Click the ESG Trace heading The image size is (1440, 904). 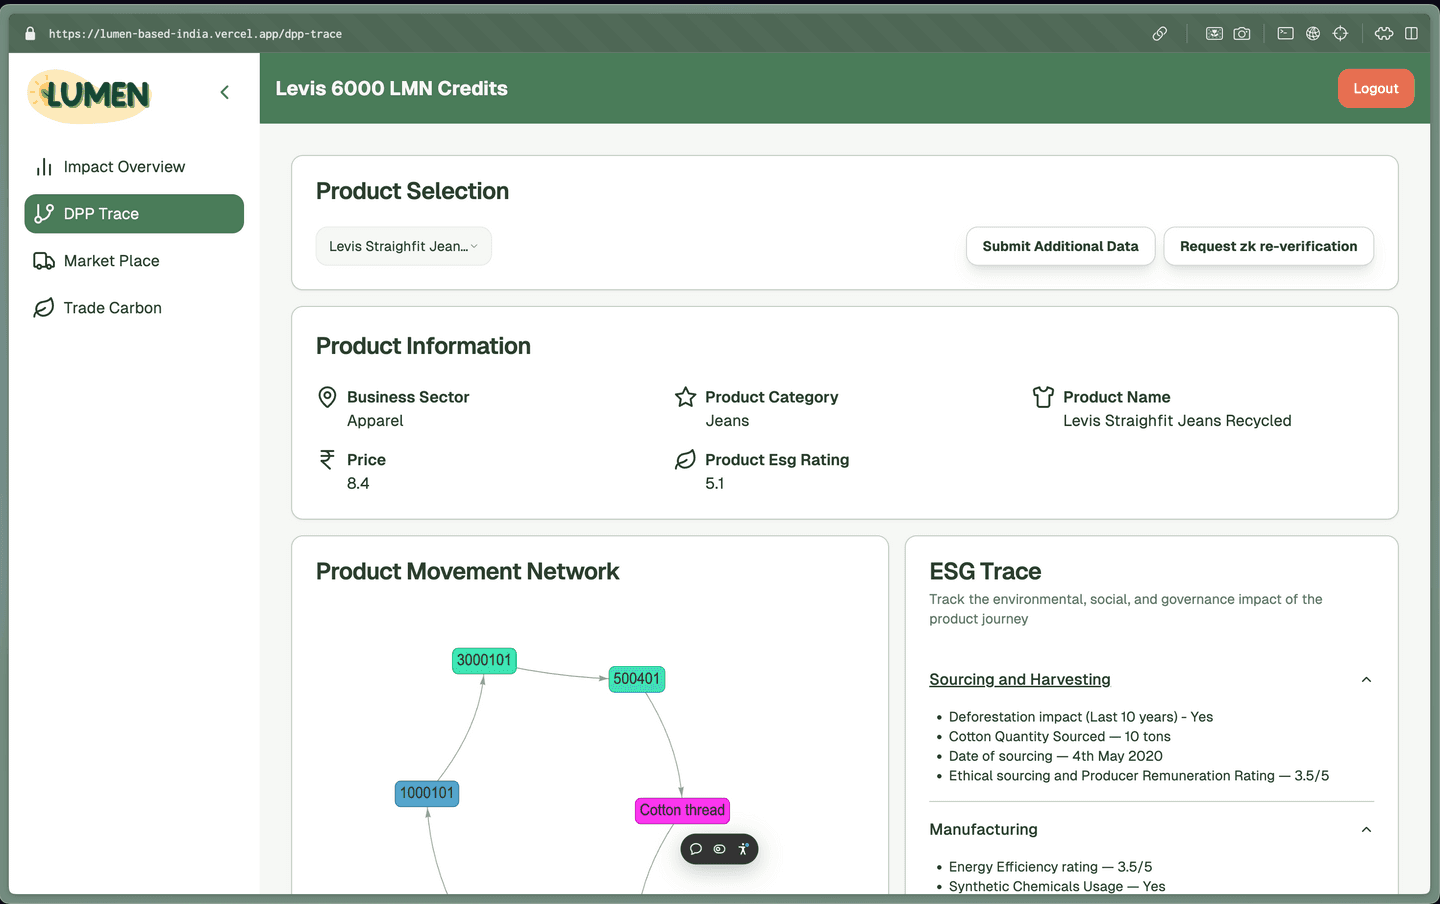pos(985,571)
